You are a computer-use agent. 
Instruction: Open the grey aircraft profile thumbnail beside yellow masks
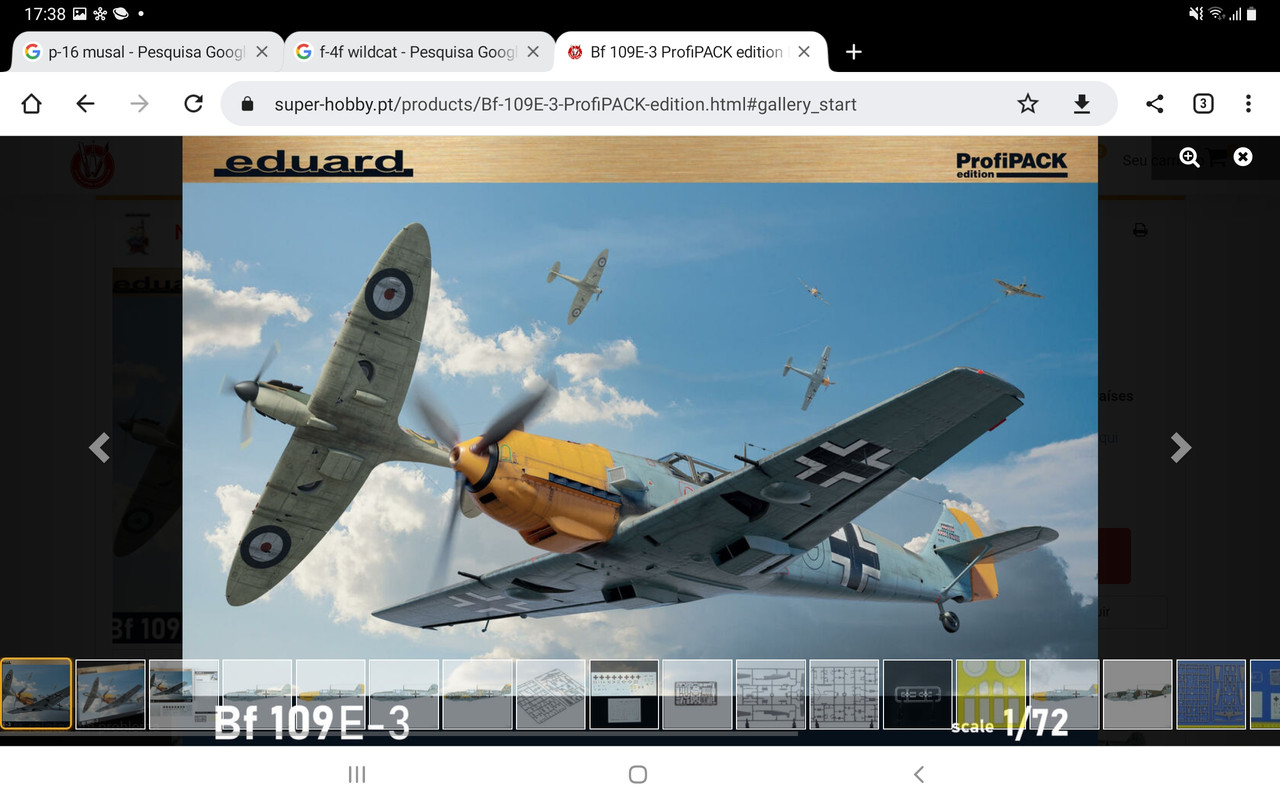point(1064,694)
